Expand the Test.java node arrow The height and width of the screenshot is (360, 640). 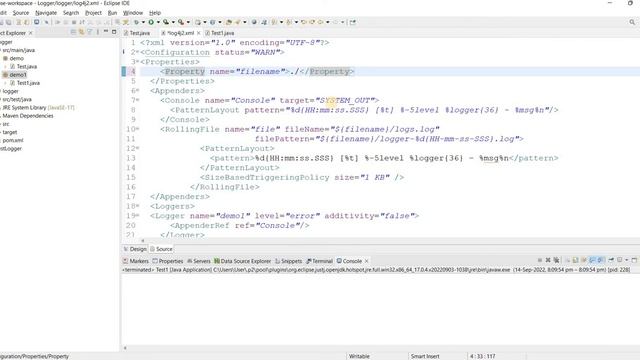click(5, 67)
